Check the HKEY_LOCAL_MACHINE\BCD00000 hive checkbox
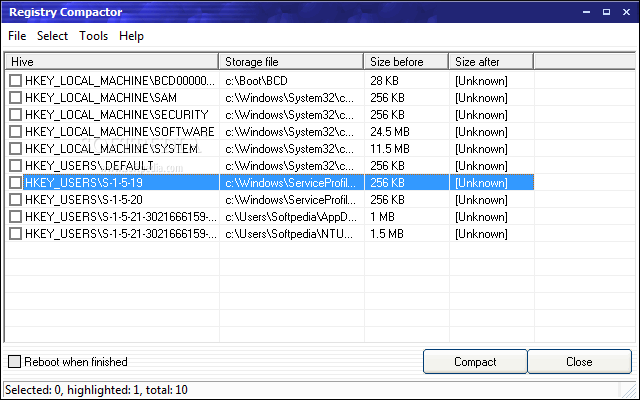The height and width of the screenshot is (400, 640). point(16,81)
